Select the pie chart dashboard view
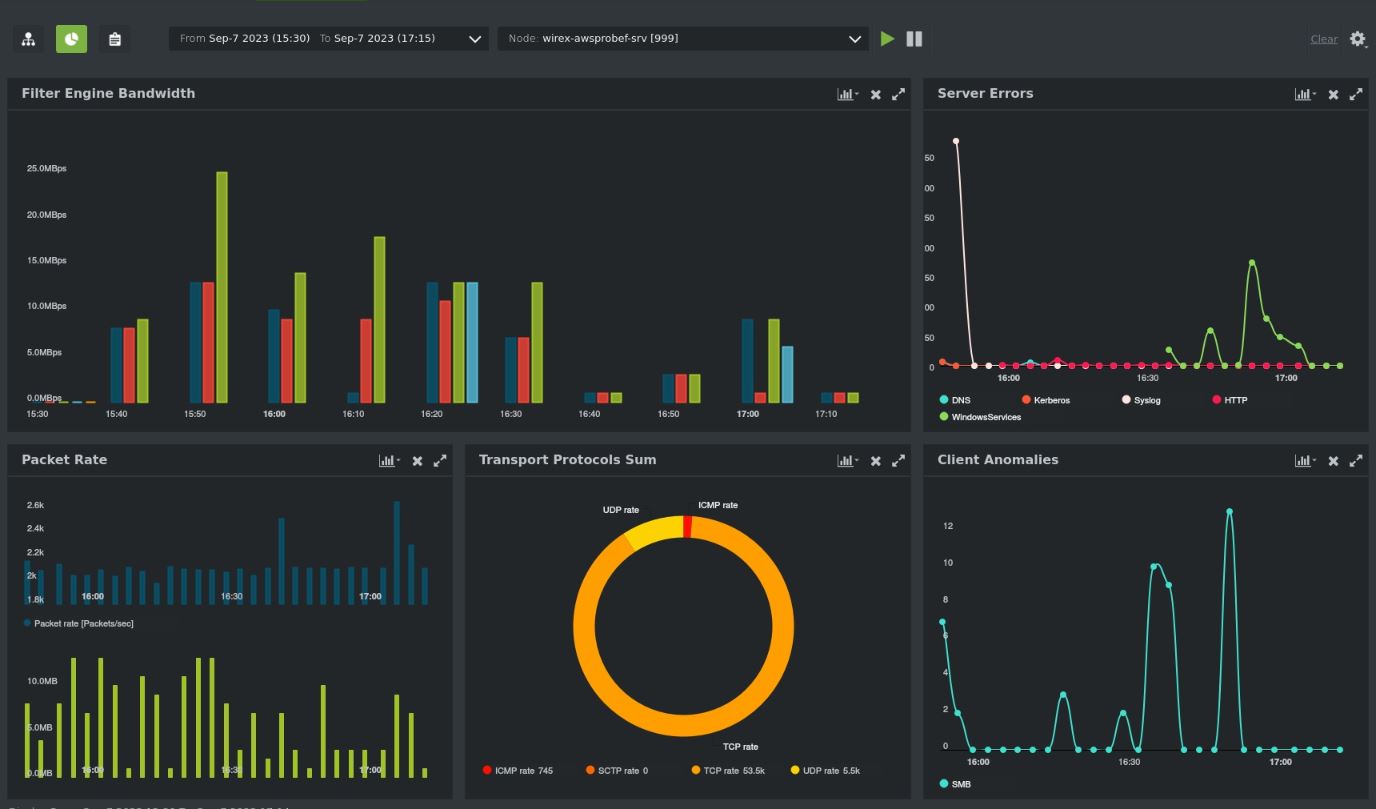Screen dimensions: 1376x809 point(71,39)
